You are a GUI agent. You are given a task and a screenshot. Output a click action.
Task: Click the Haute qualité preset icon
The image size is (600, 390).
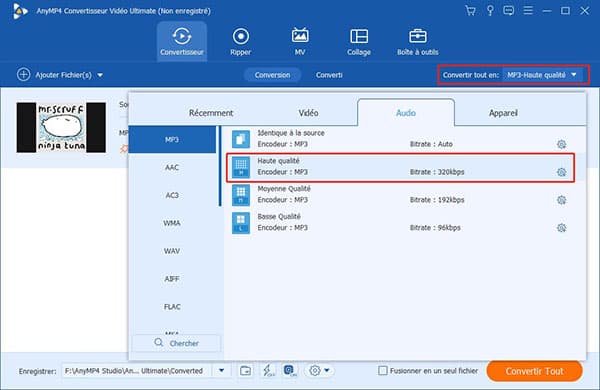coord(241,167)
